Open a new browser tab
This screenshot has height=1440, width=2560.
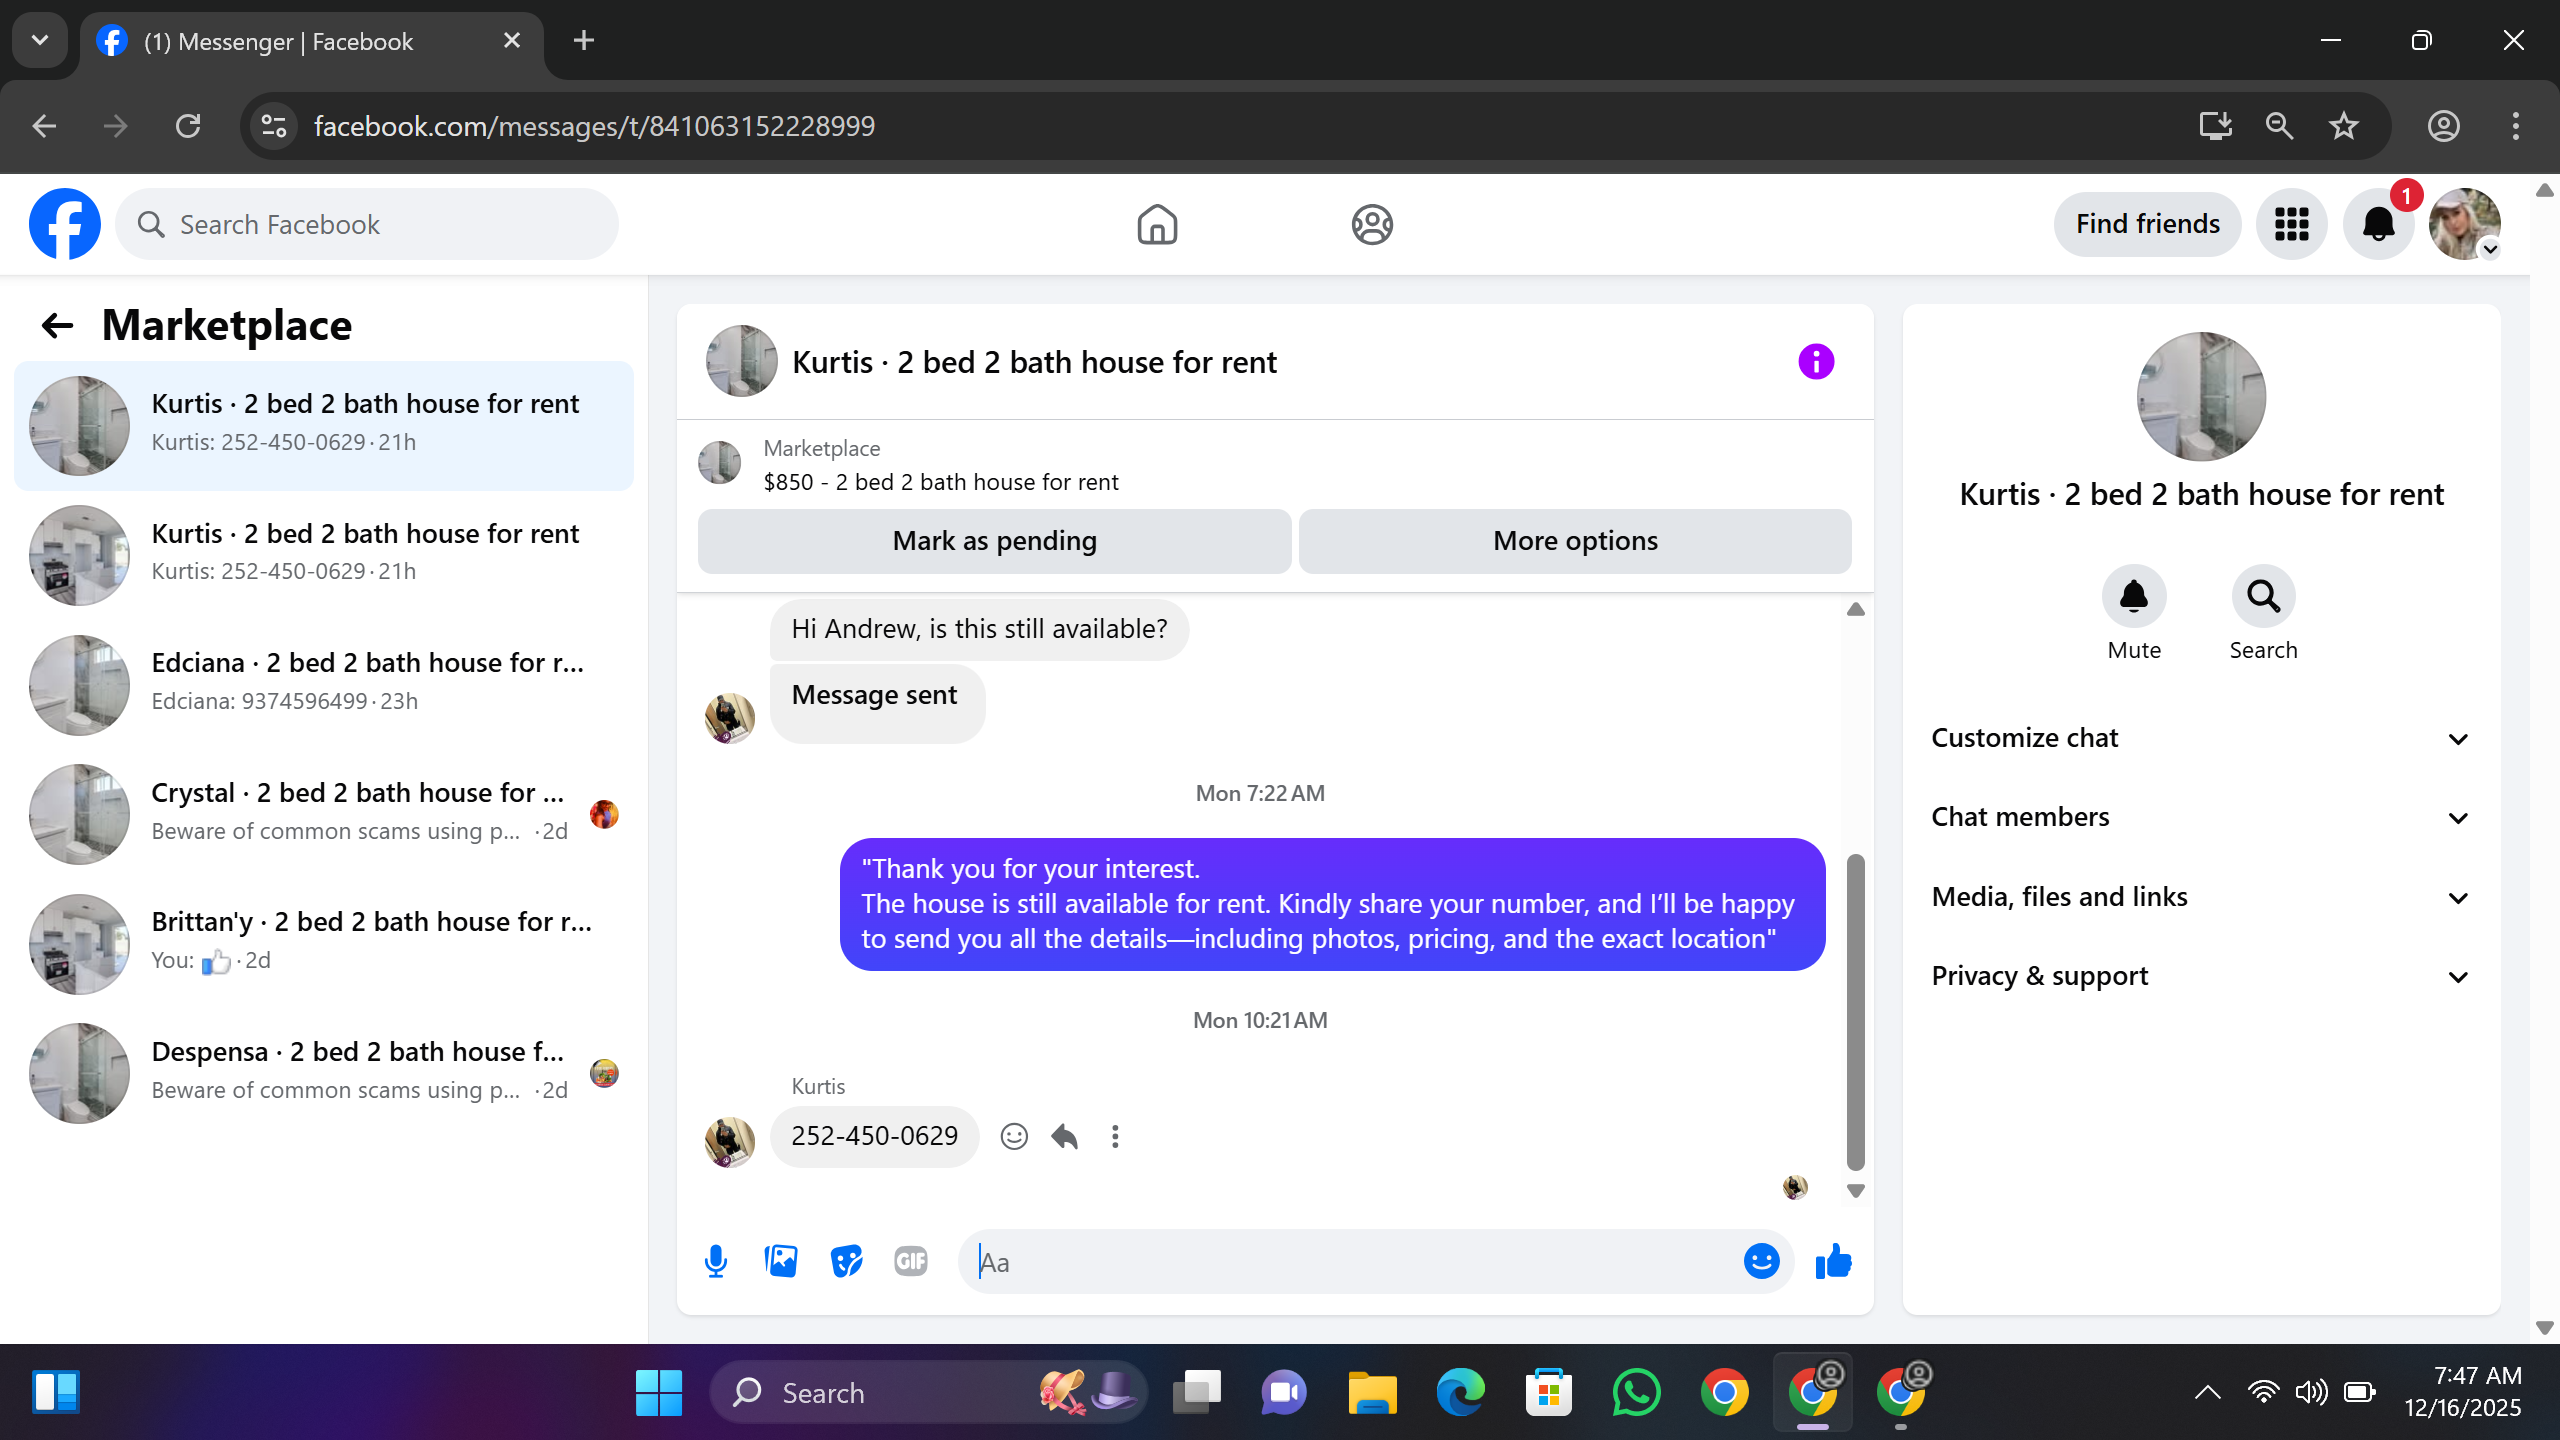(584, 40)
